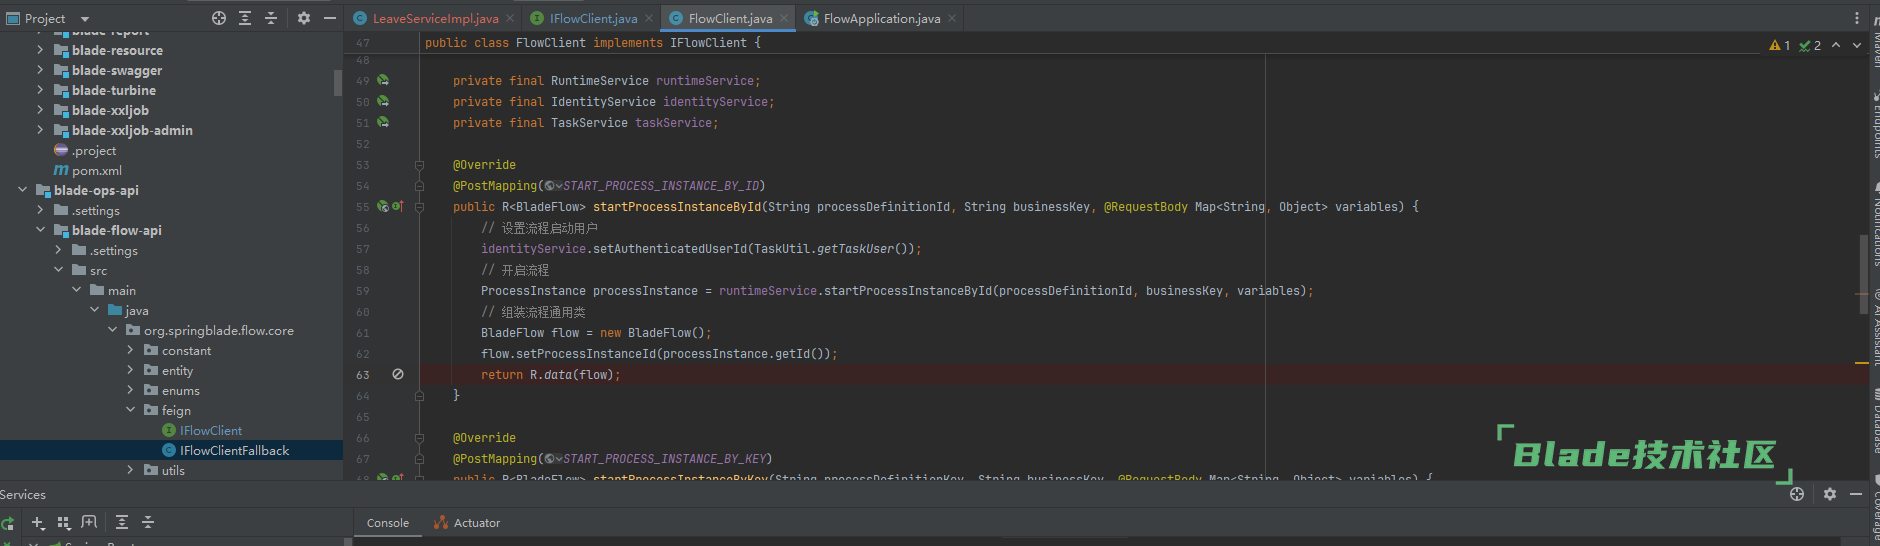The image size is (1880, 546).
Task: Open Services panel gear settings
Action: click(1830, 494)
